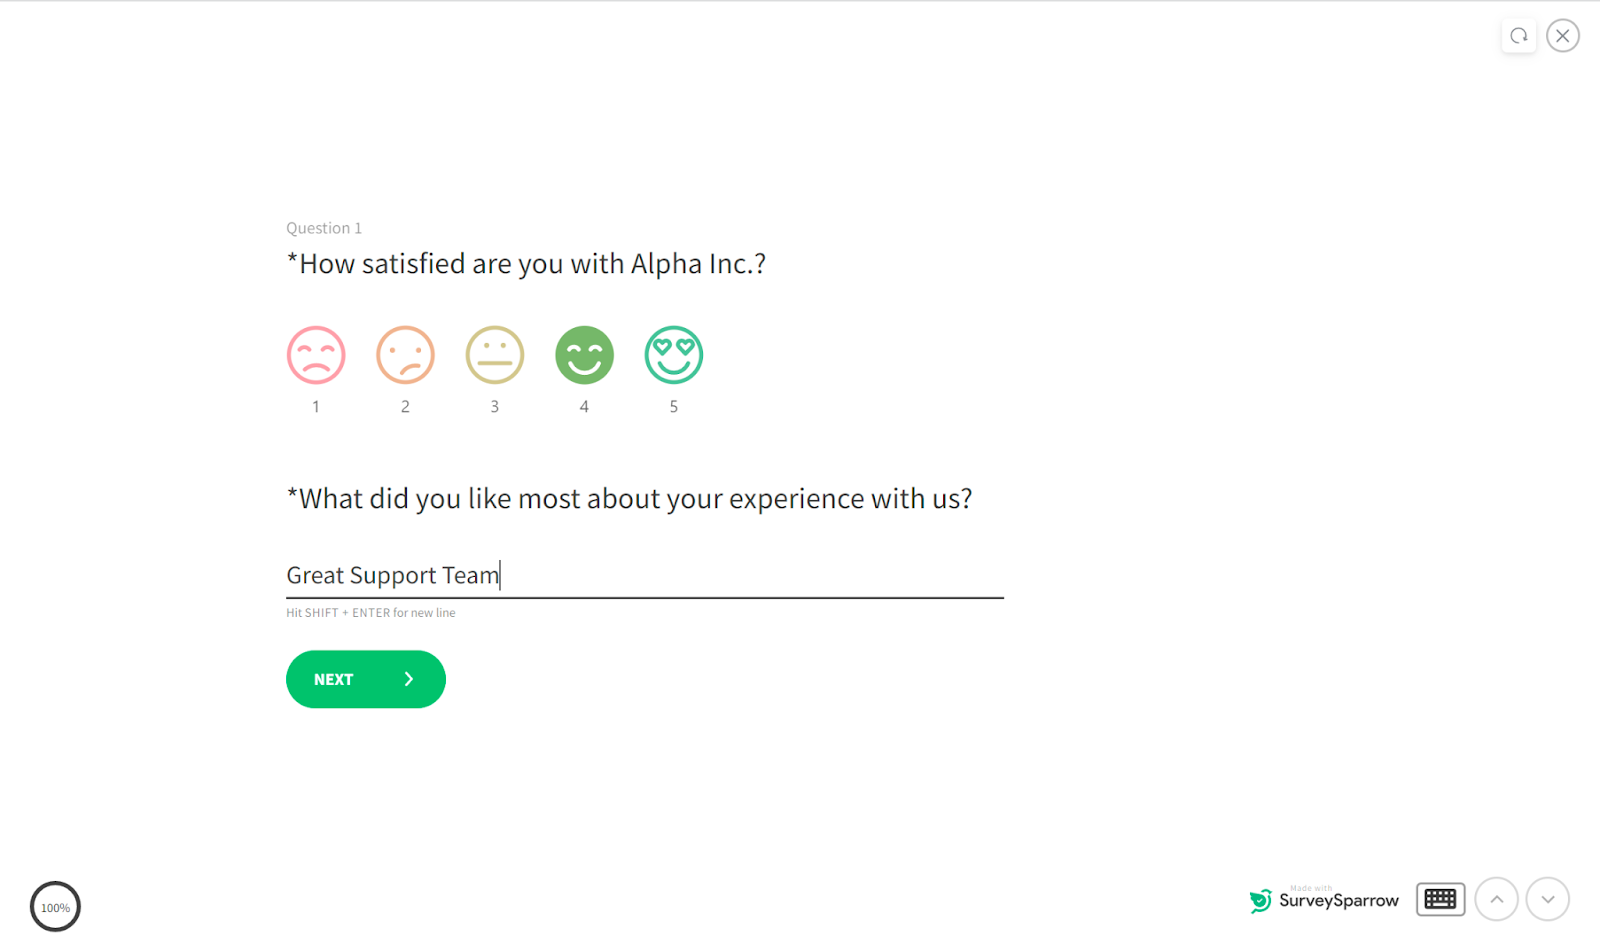Click the SurveySparrow bird logo
1600x948 pixels.
1260,900
